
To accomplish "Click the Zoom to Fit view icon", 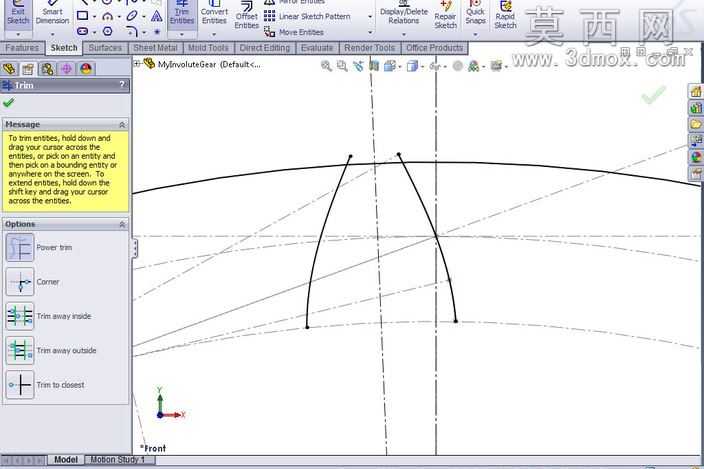I will pos(326,66).
